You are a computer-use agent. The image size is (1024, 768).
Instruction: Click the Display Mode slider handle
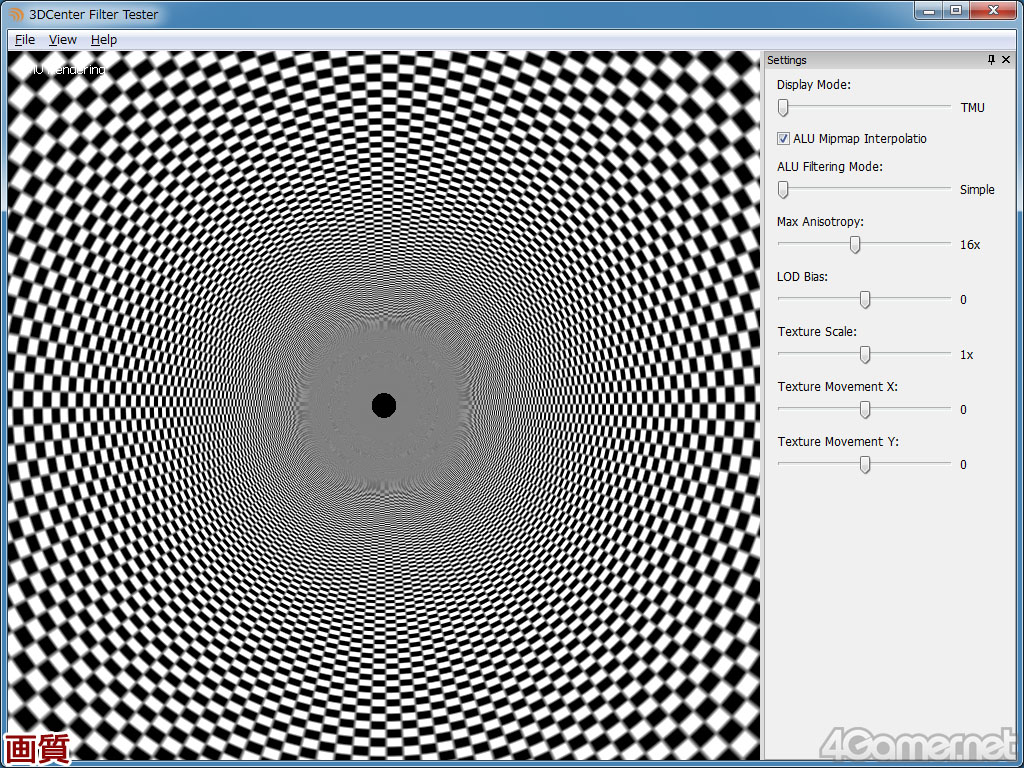click(x=784, y=107)
